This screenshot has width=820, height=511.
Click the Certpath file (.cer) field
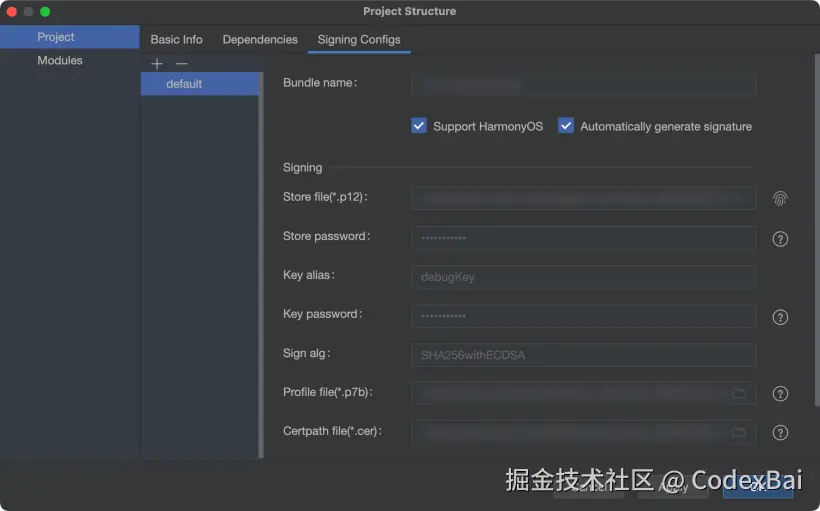(x=584, y=432)
